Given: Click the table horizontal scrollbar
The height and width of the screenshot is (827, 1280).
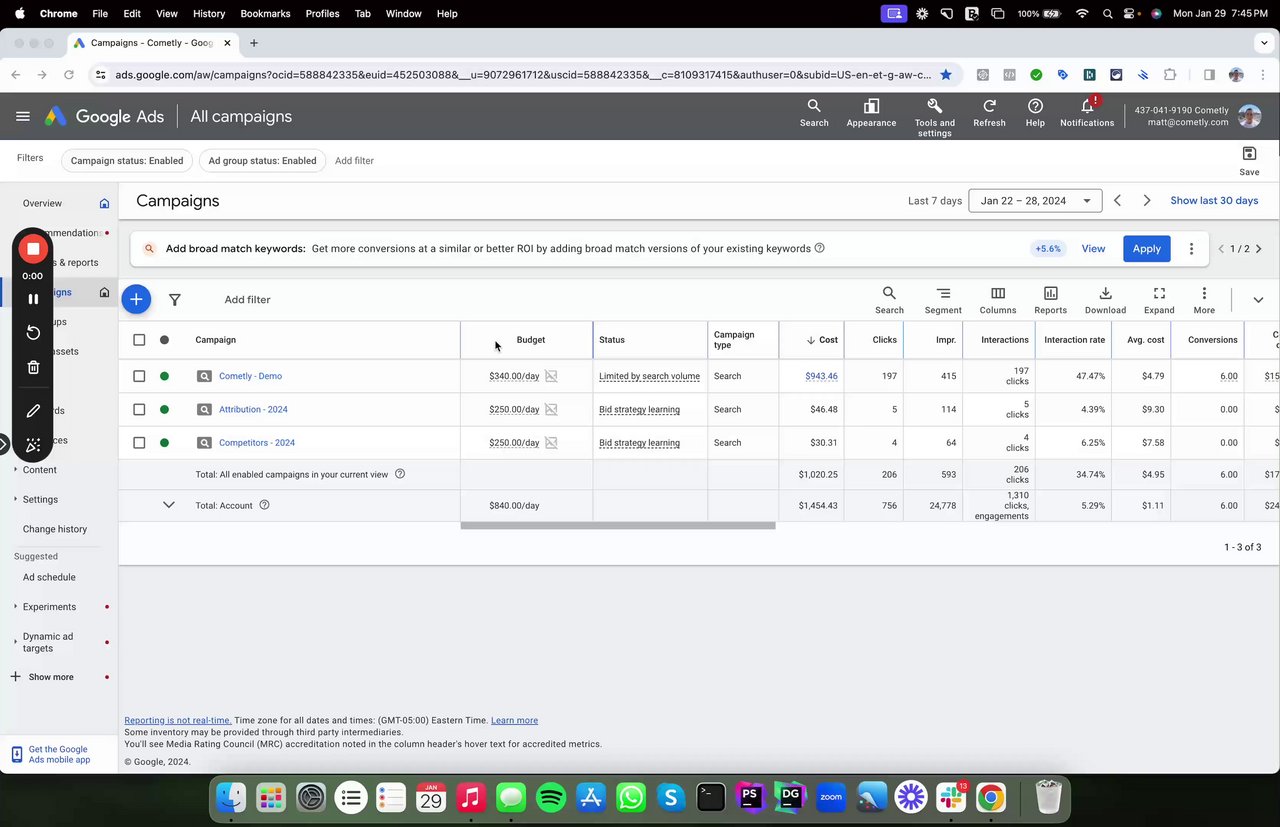Looking at the screenshot, I should pyautogui.click(x=617, y=525).
